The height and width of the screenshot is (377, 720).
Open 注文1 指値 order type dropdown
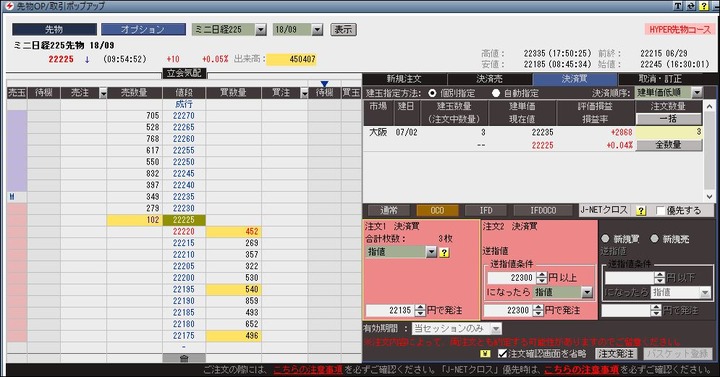tap(431, 252)
